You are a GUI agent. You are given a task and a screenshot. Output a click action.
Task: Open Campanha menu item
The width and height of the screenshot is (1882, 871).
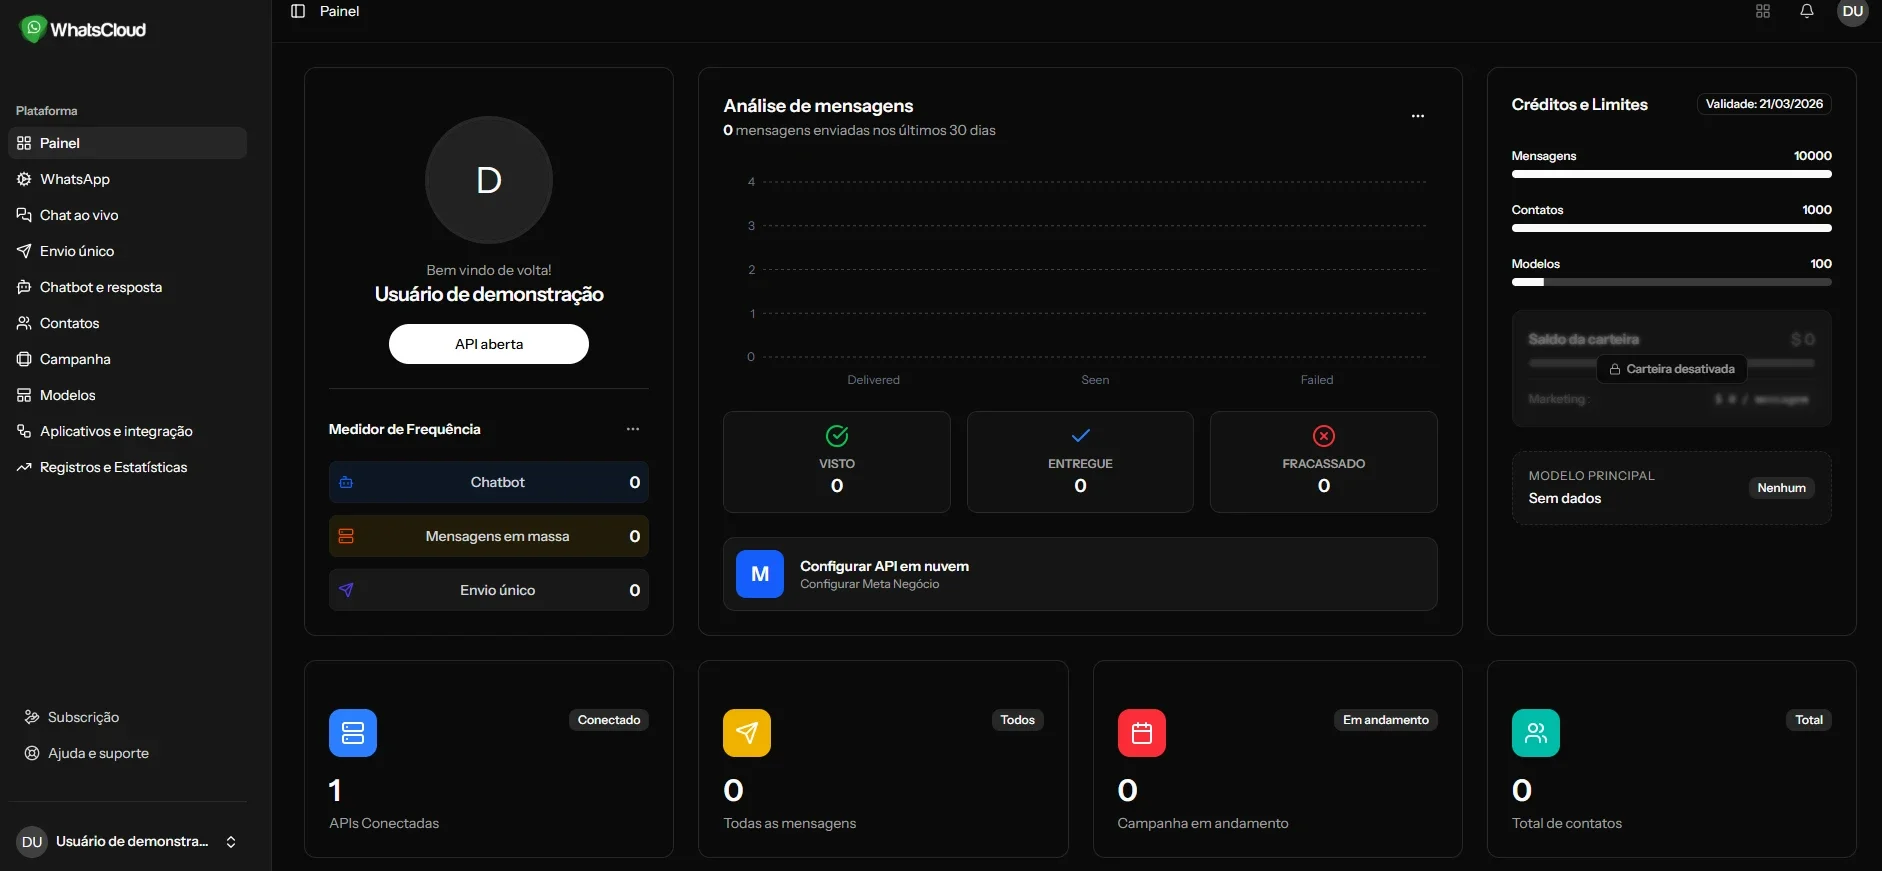tap(127, 359)
